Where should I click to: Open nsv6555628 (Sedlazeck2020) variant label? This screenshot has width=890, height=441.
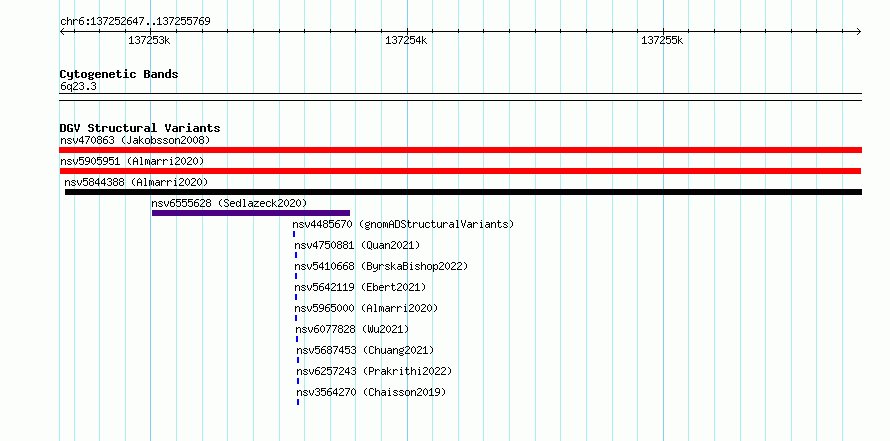(229, 203)
